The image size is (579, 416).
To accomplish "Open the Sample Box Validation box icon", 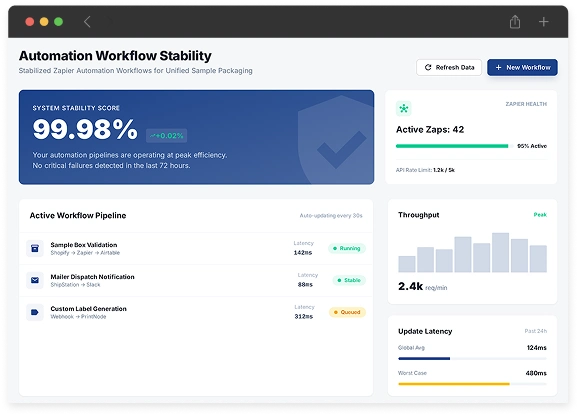I will tap(35, 248).
